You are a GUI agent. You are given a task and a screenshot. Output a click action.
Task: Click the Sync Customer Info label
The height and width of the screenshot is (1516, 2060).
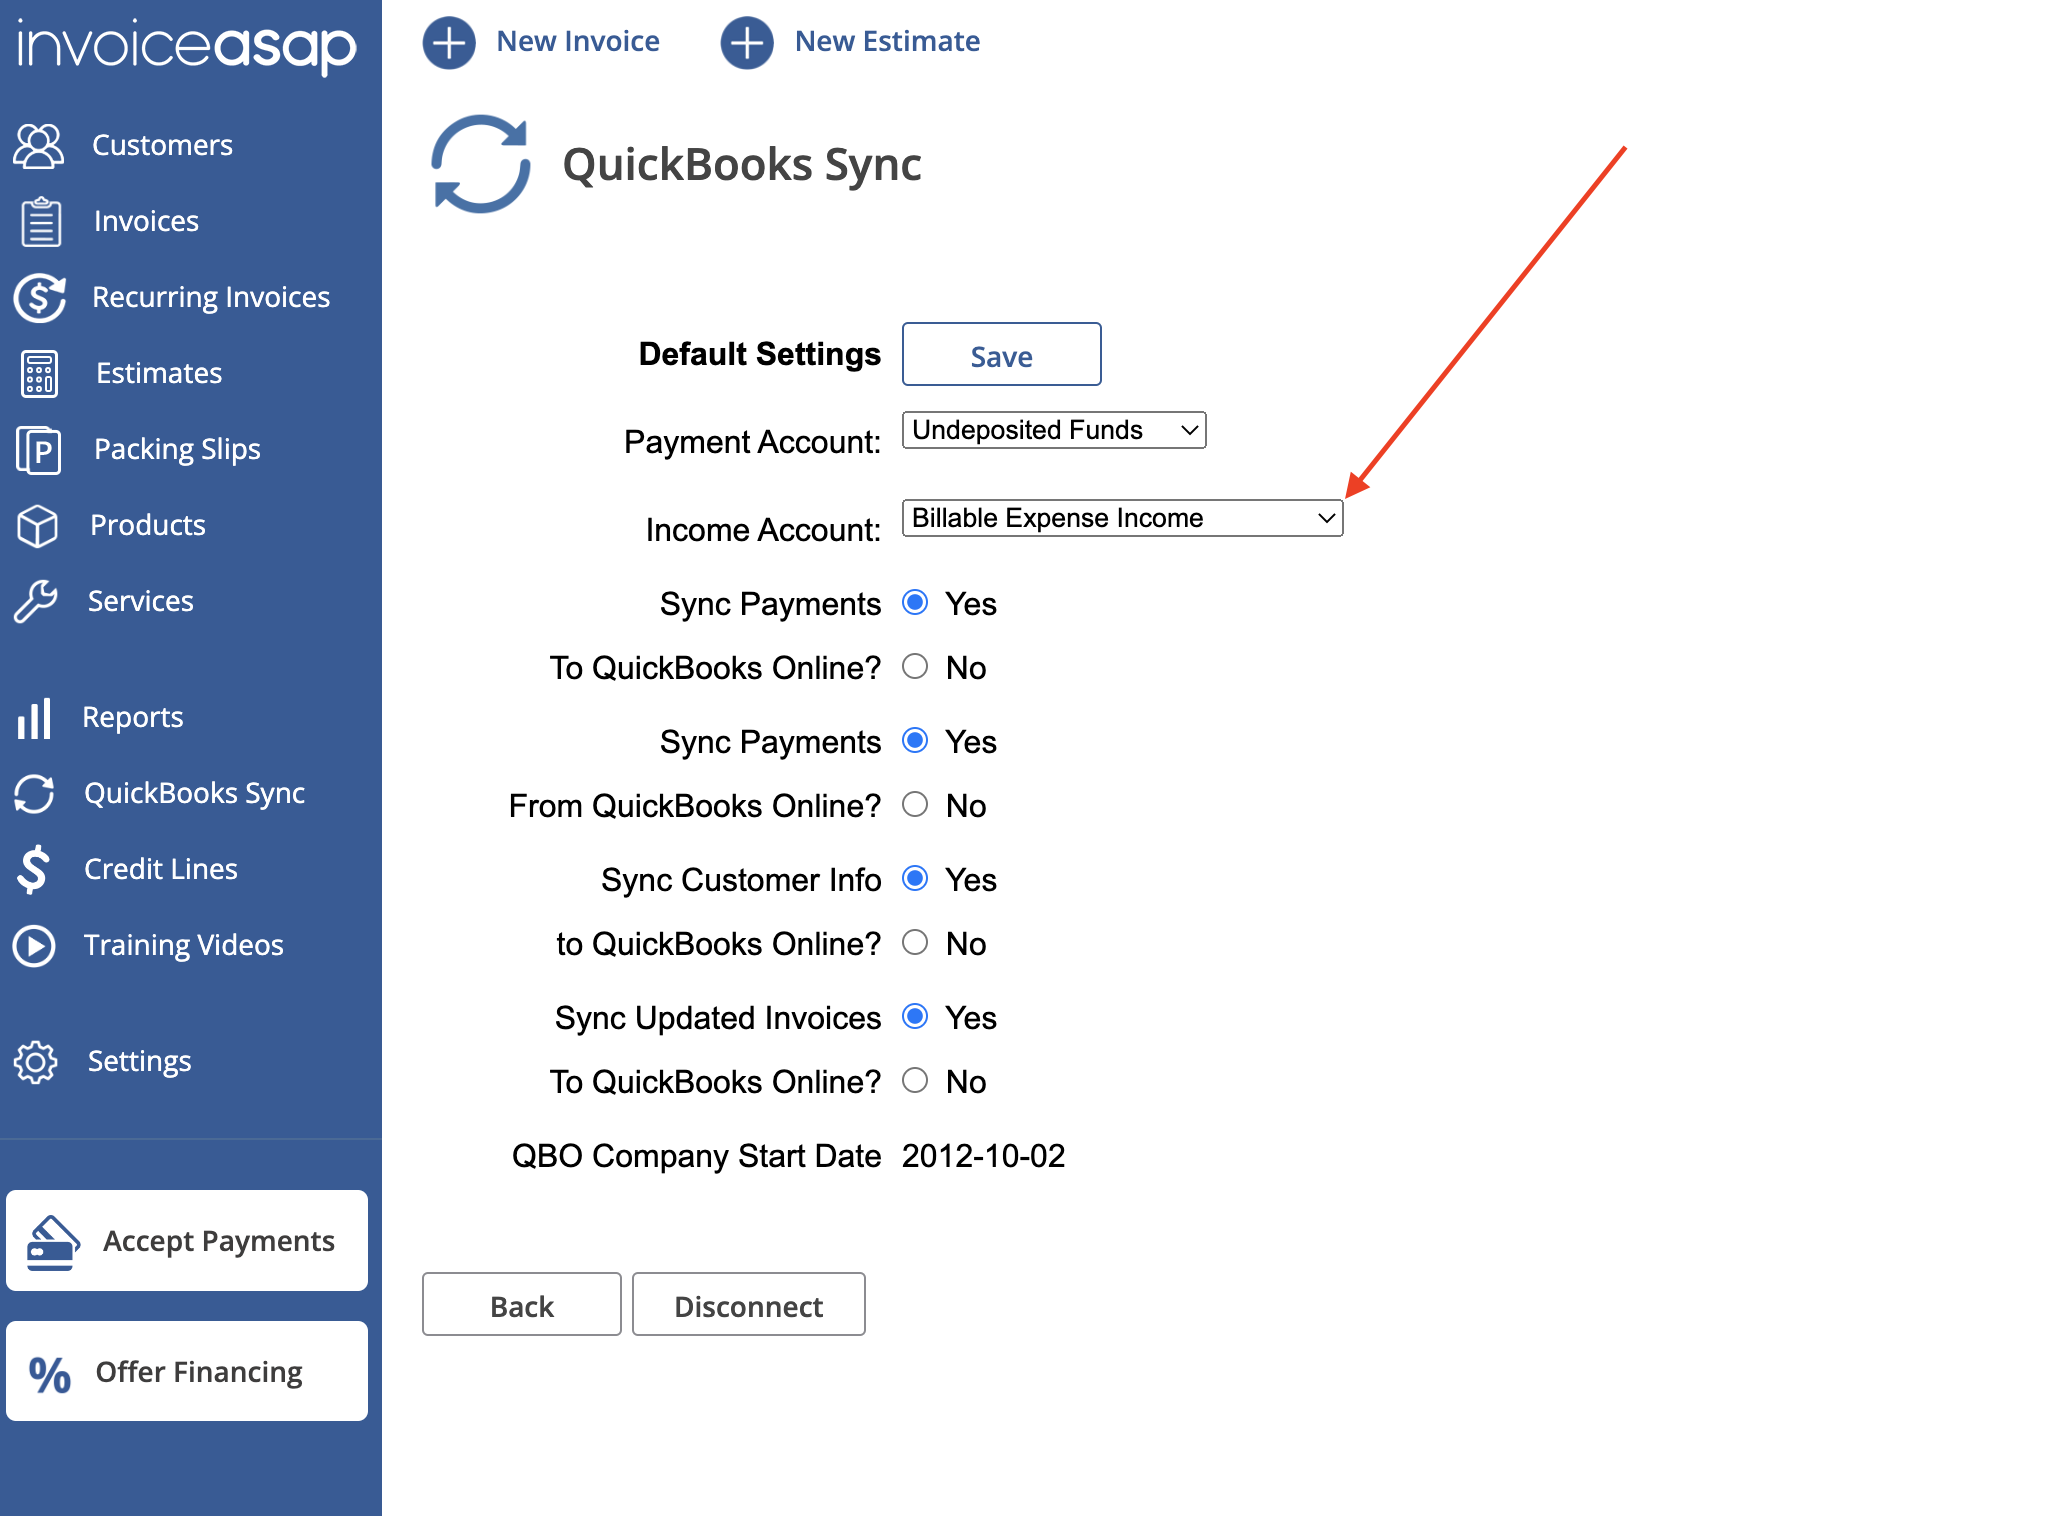coord(742,880)
